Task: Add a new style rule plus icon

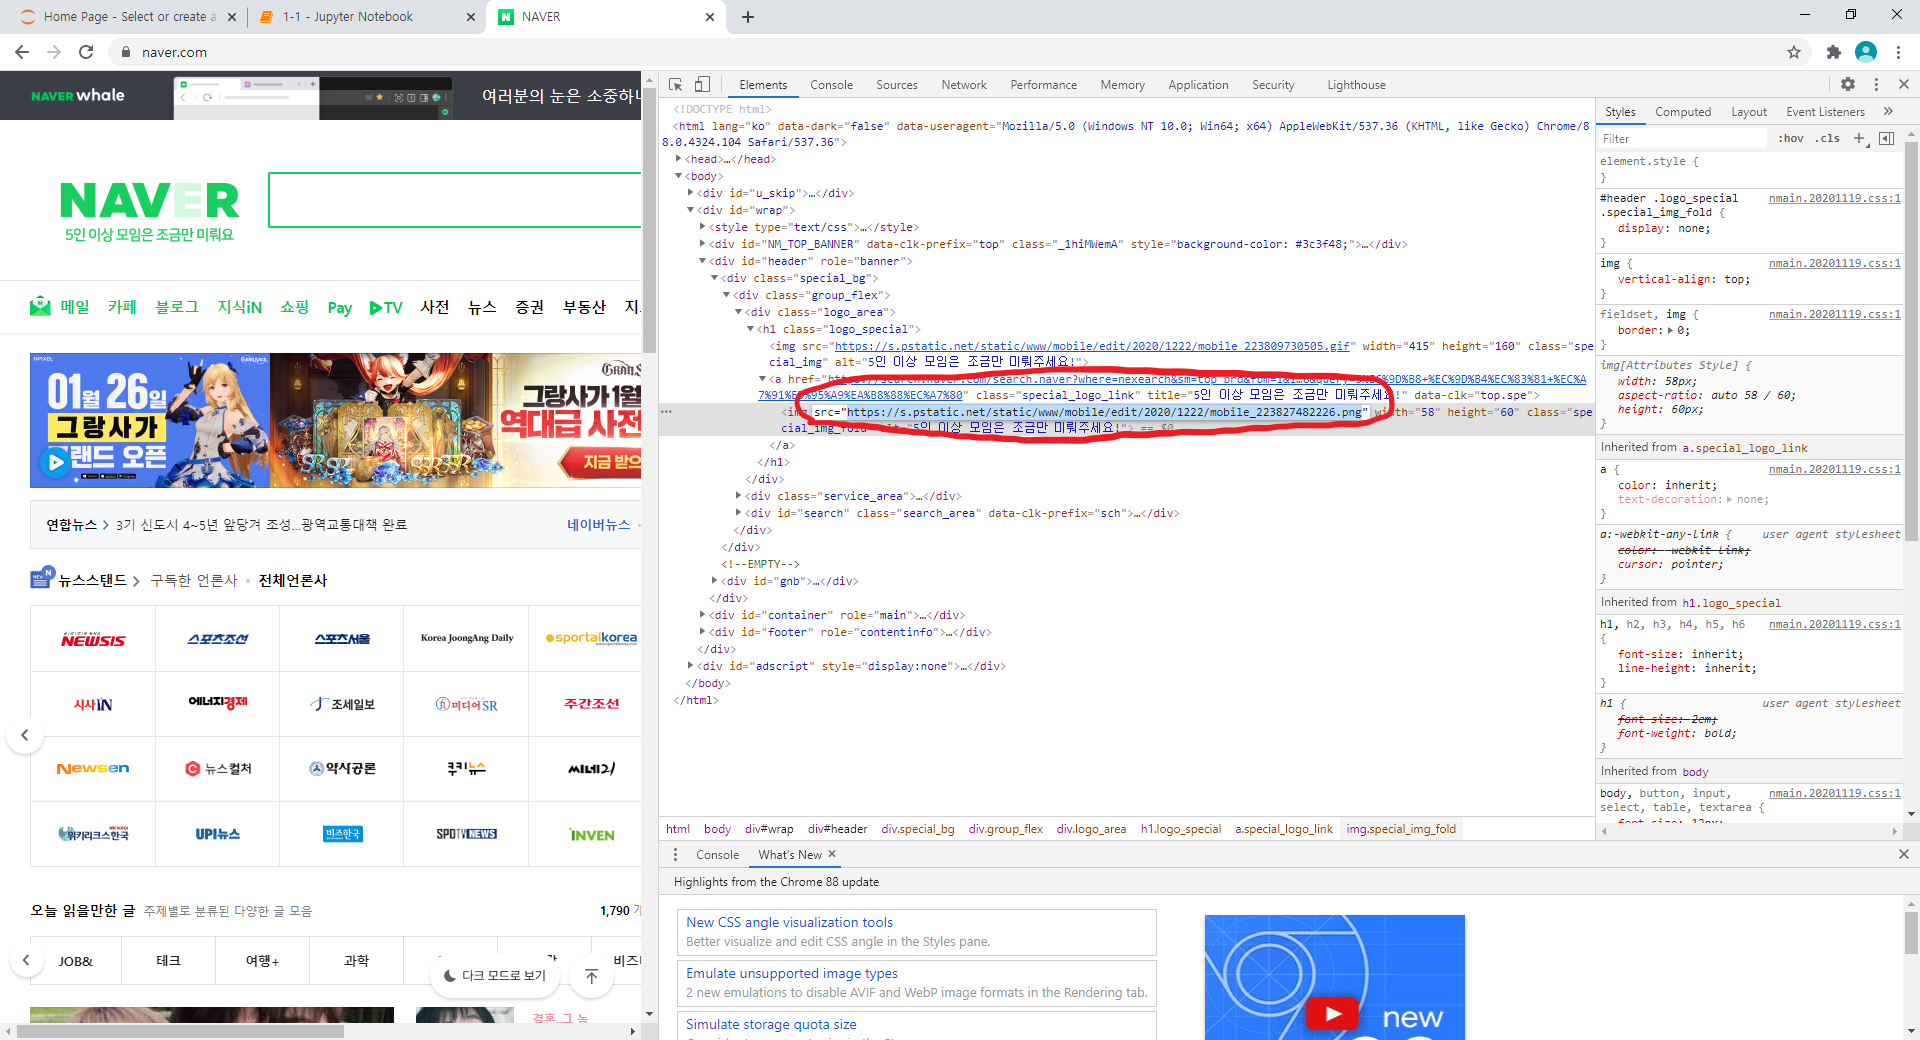Action: (1859, 138)
